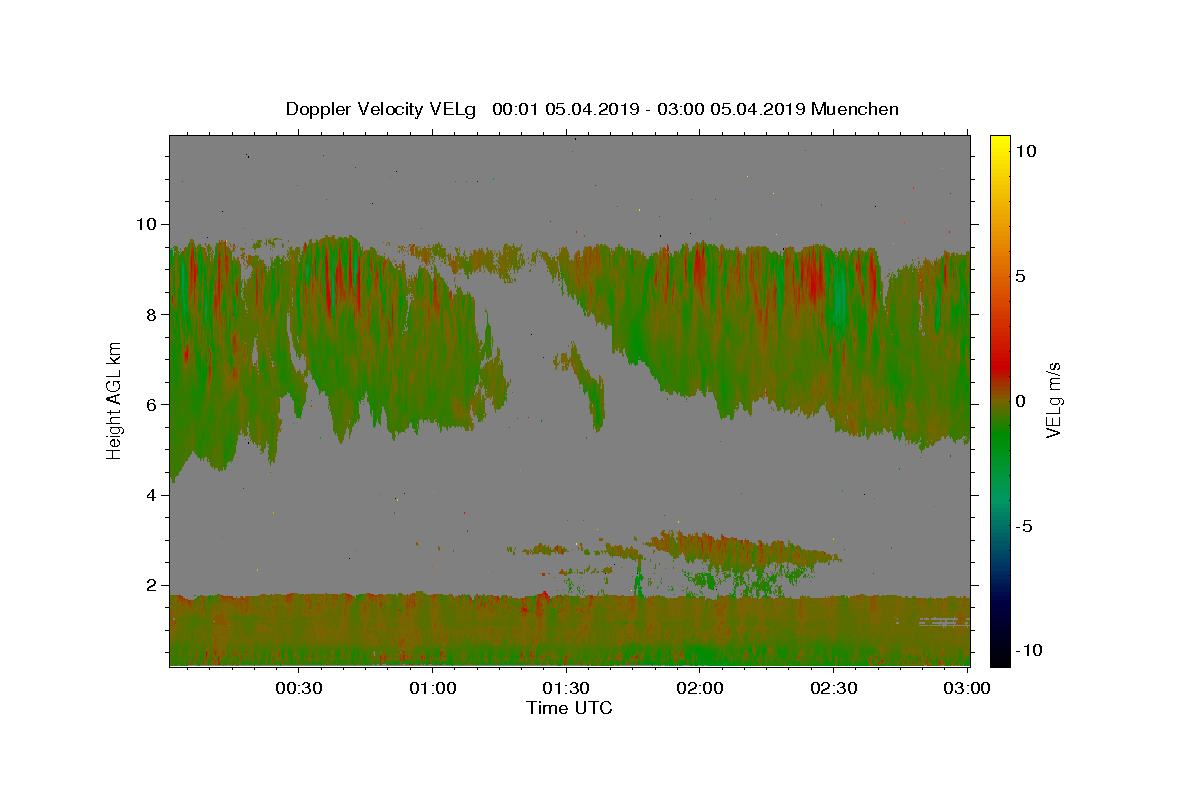Click colorbar value label '-10' at bottom
Screen dimensions: 1200x800
click(x=1029, y=650)
